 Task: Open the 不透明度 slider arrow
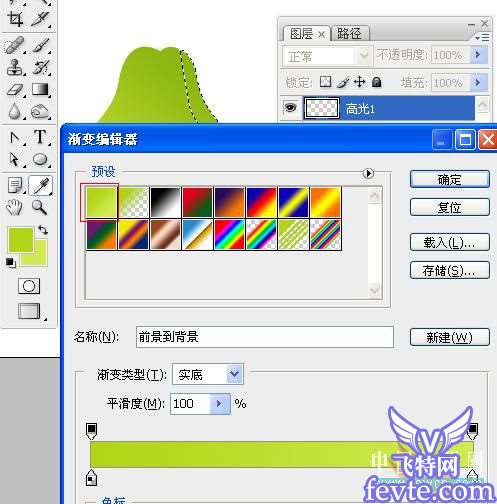tap(478, 54)
